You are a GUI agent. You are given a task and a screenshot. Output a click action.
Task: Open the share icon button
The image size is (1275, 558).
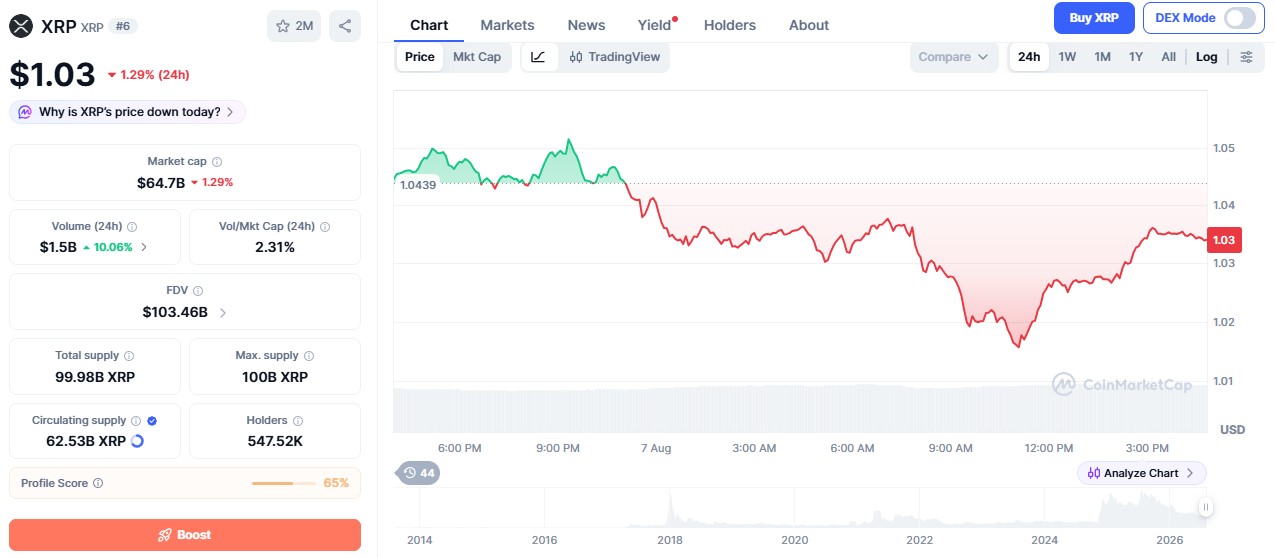coord(345,26)
